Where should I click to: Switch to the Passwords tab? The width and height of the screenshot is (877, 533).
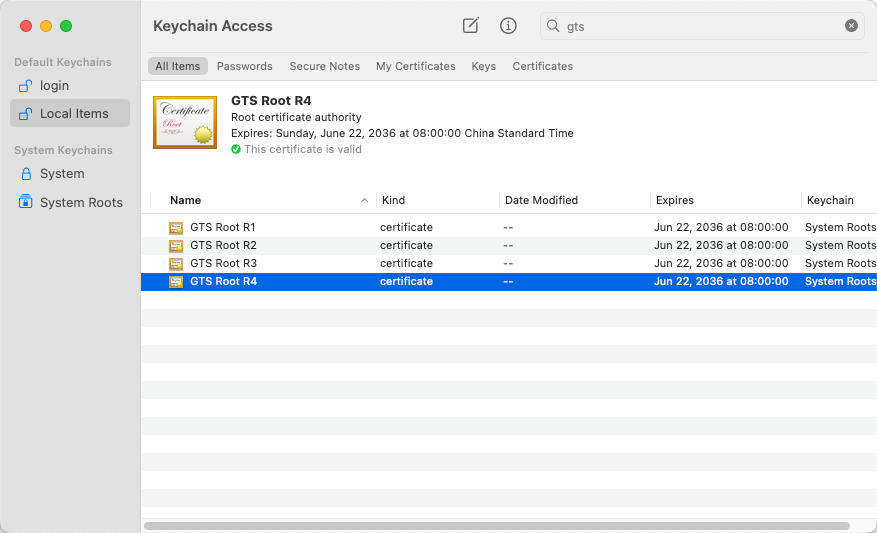point(244,66)
